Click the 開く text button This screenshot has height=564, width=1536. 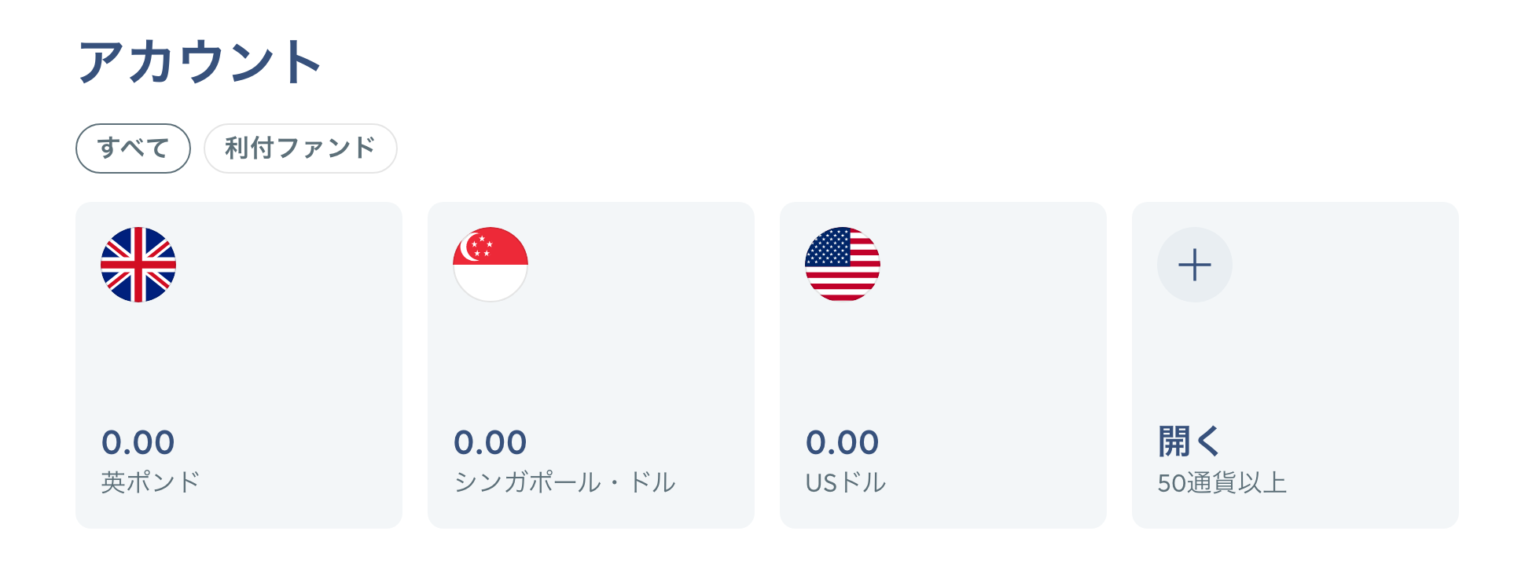pyautogui.click(x=1190, y=441)
